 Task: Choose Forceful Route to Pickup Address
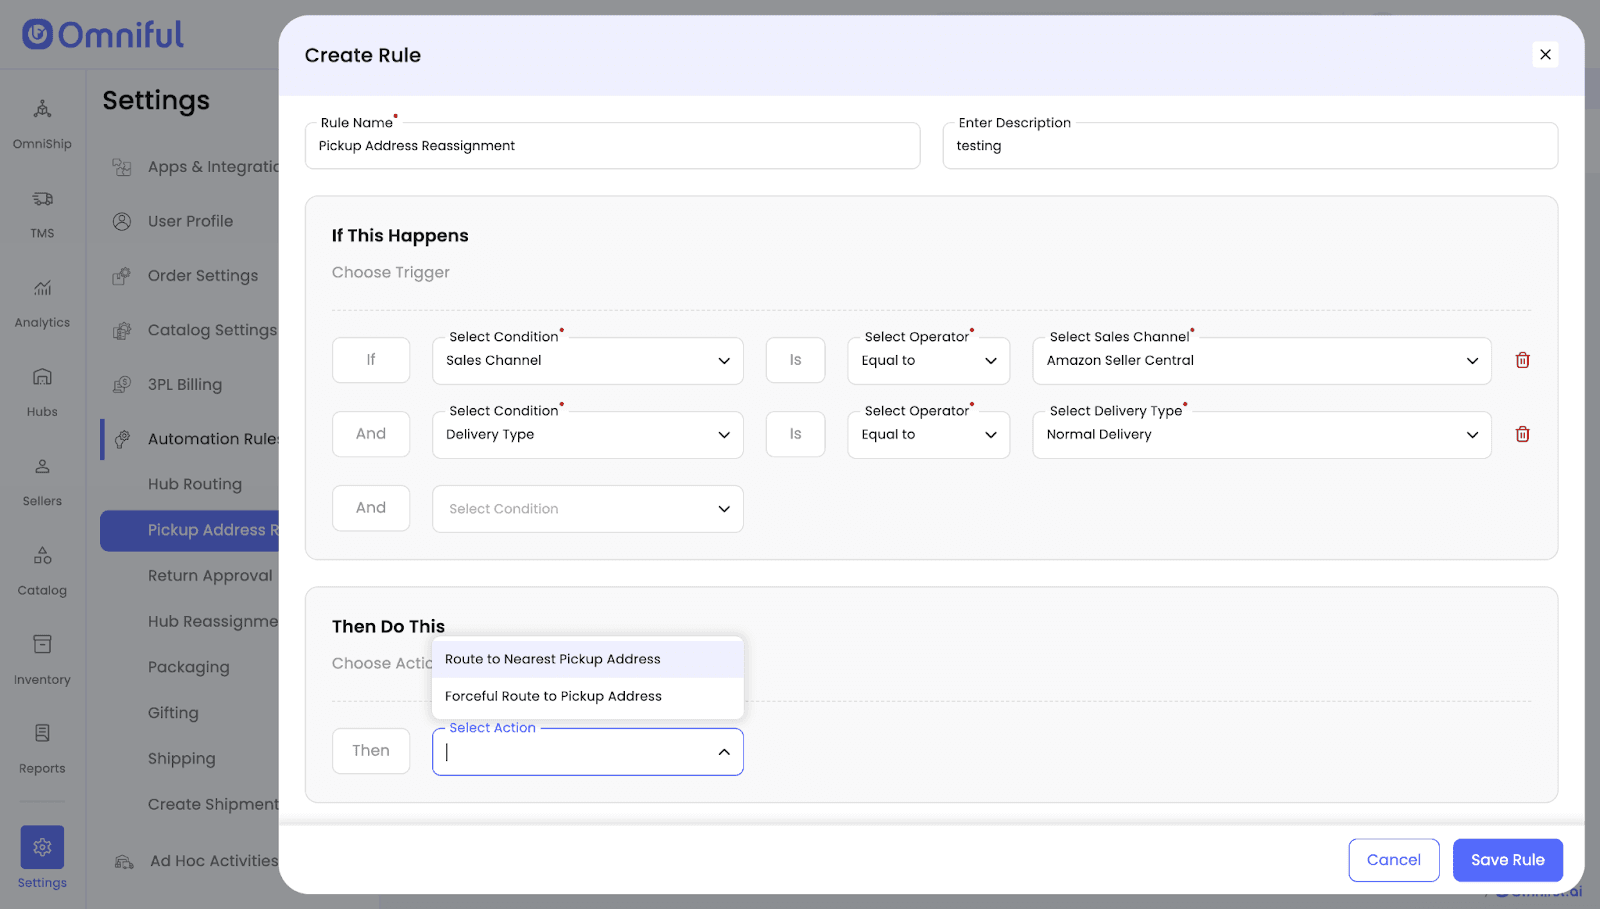coord(553,696)
